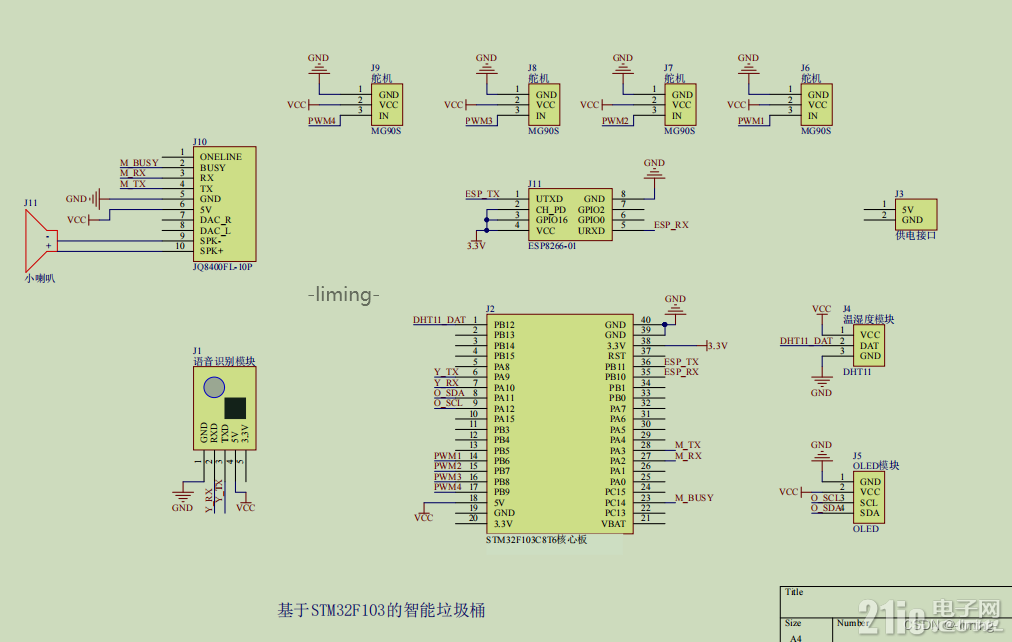Select the J5 OLED module component
Screen dimensions: 1012x642
869,497
